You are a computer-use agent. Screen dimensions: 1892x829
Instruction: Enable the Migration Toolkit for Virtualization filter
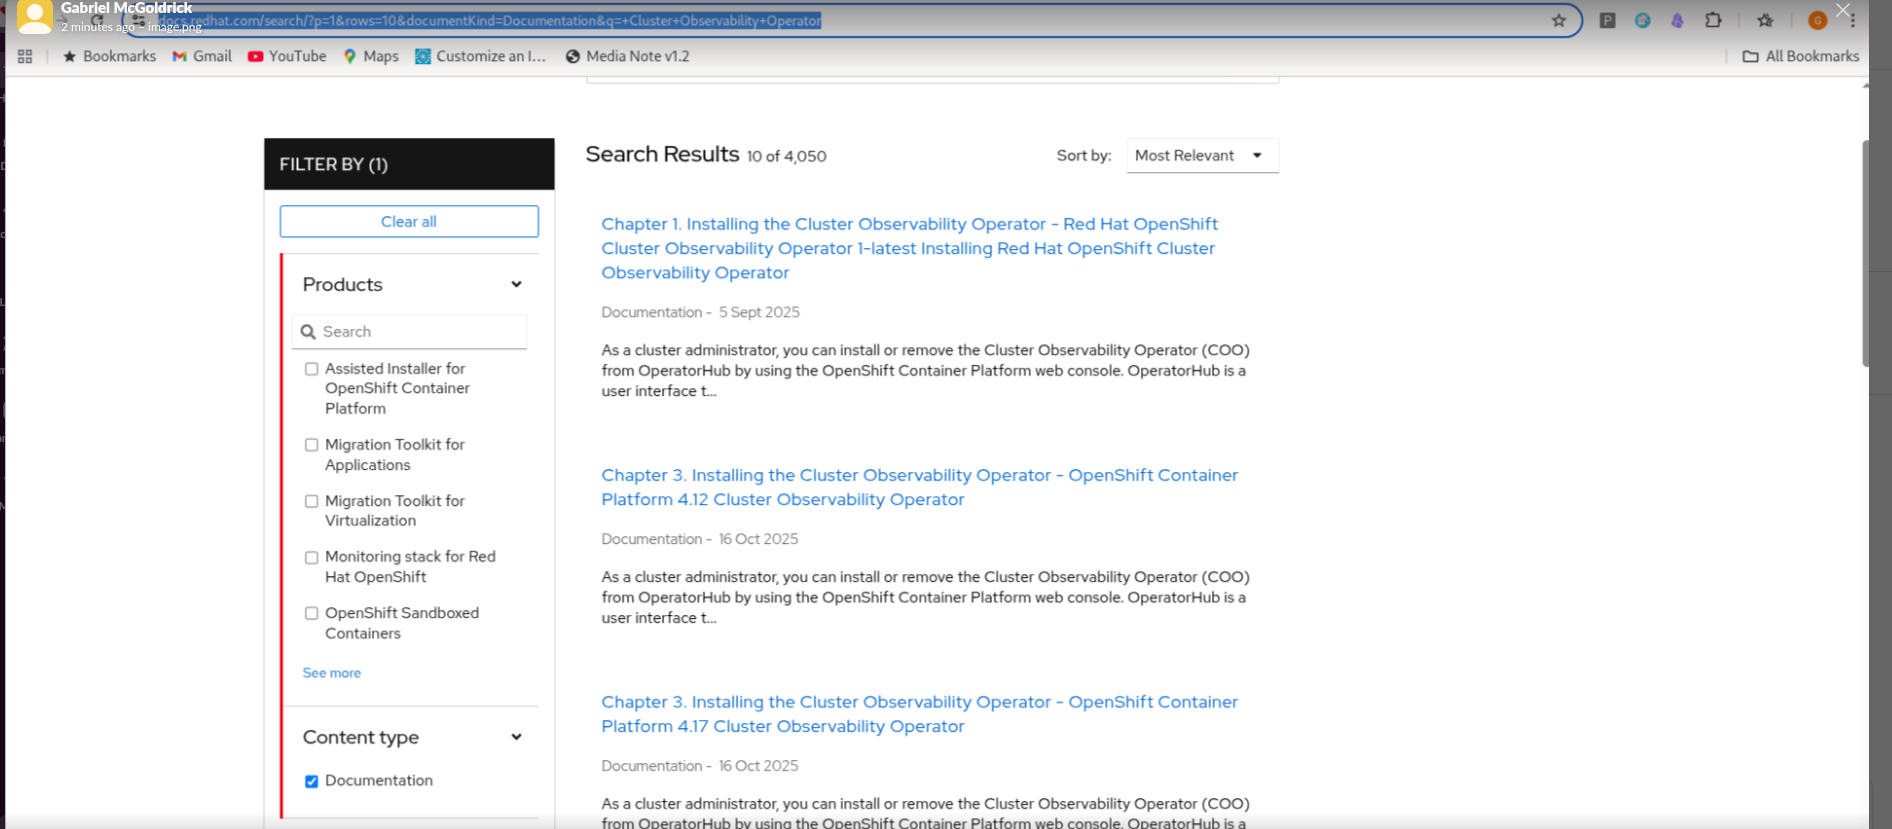click(x=312, y=501)
